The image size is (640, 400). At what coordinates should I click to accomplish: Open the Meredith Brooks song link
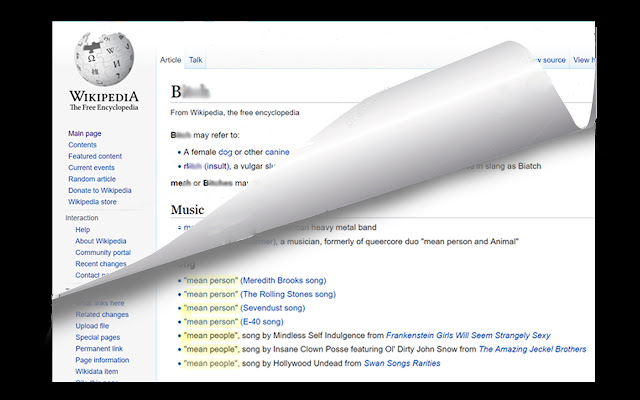point(283,280)
